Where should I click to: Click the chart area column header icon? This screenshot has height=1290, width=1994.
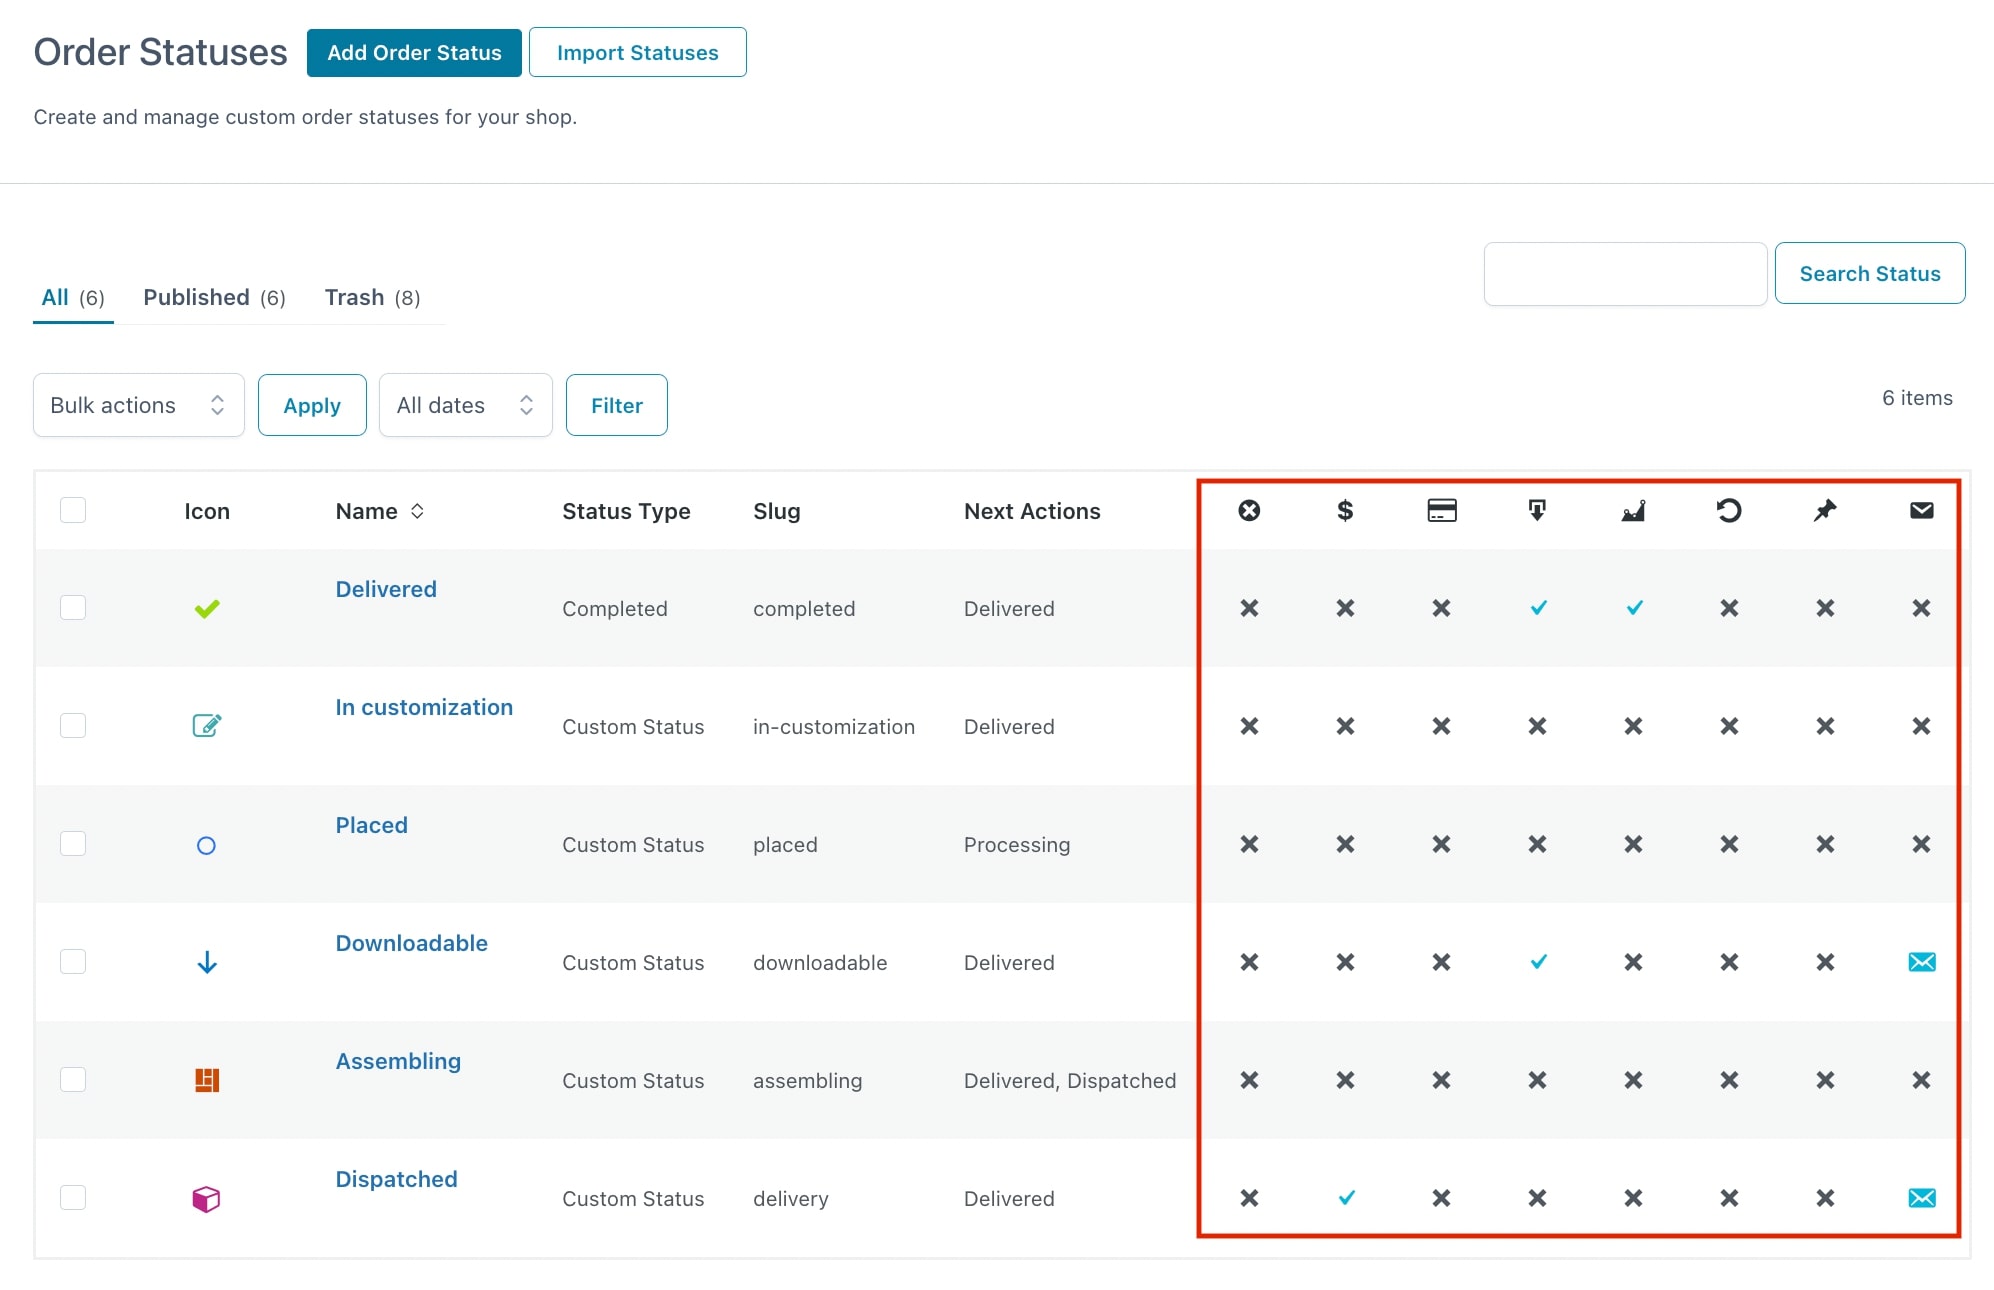click(x=1633, y=511)
